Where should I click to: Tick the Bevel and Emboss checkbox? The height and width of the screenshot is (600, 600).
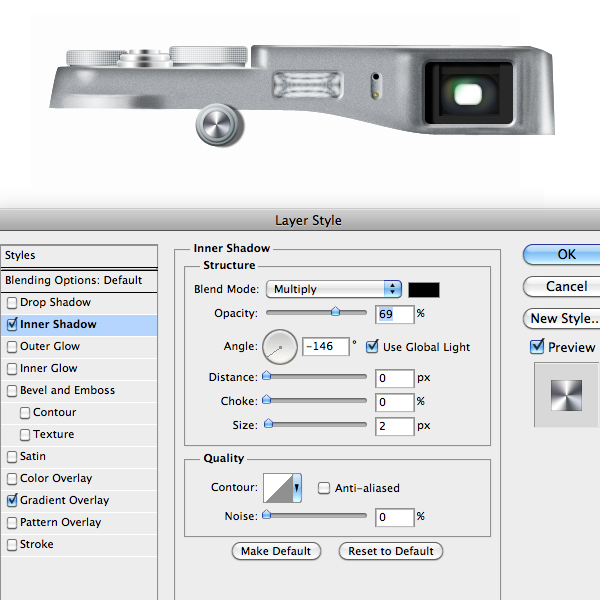pyautogui.click(x=12, y=391)
